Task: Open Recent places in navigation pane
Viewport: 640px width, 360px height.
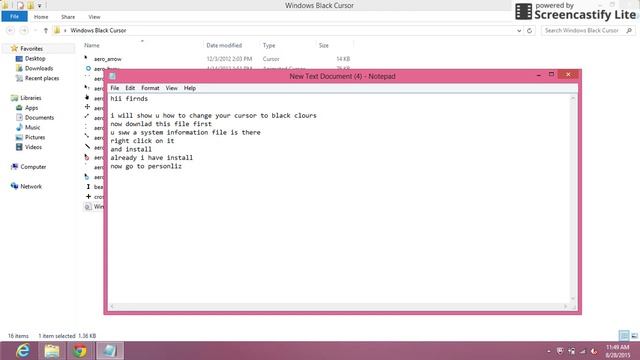Action: coord(42,78)
